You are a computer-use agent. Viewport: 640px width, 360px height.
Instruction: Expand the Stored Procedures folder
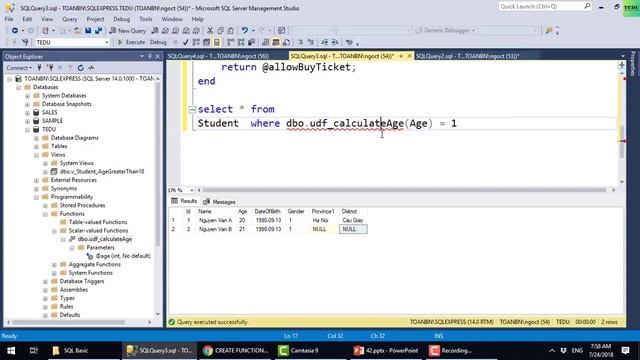coord(45,206)
